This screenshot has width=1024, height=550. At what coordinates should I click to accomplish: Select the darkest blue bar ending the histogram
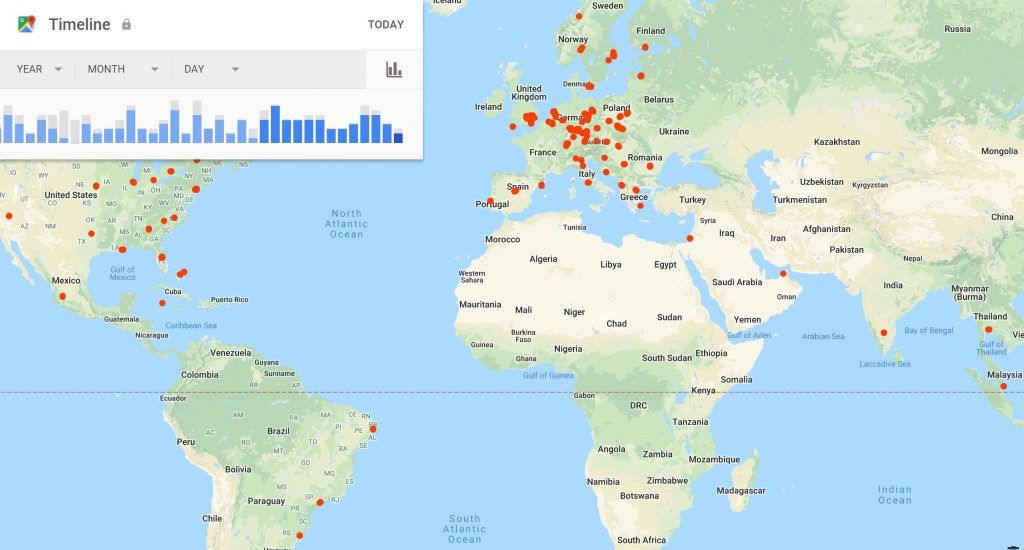click(398, 137)
